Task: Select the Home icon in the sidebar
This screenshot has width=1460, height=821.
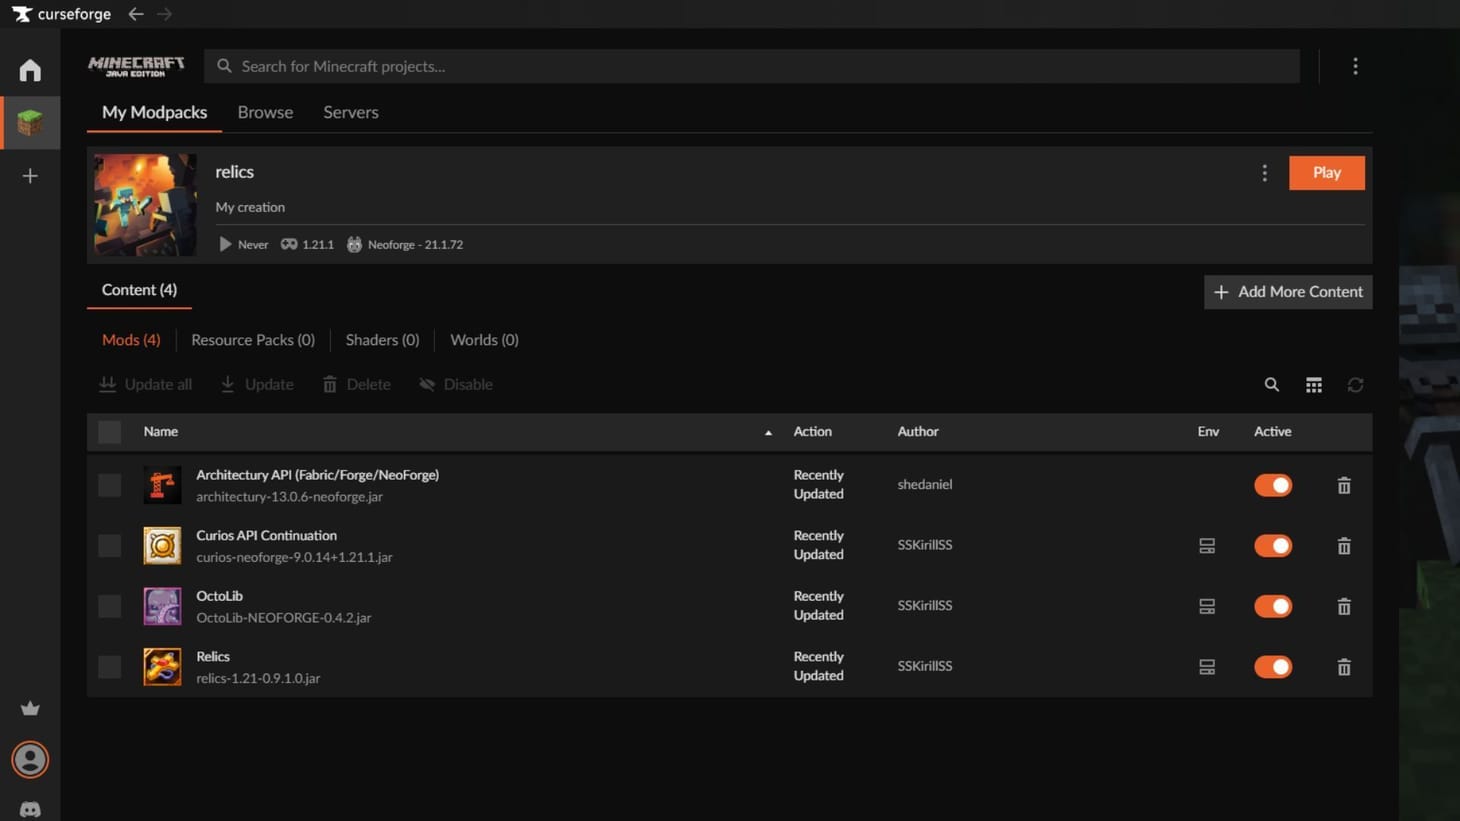Action: (29, 69)
